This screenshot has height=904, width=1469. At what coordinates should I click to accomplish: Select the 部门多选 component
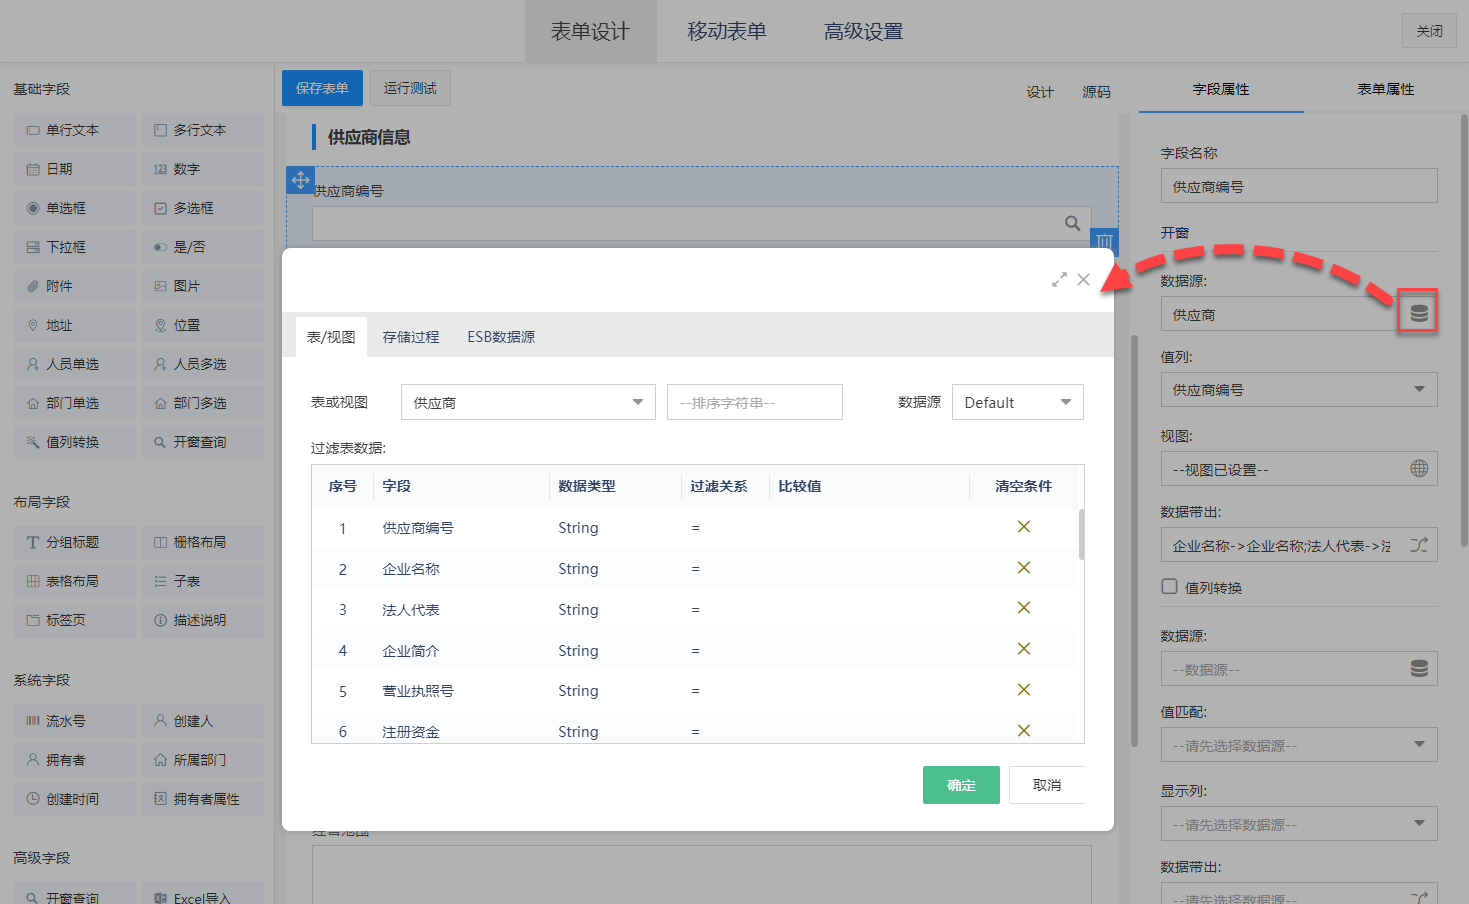click(203, 403)
